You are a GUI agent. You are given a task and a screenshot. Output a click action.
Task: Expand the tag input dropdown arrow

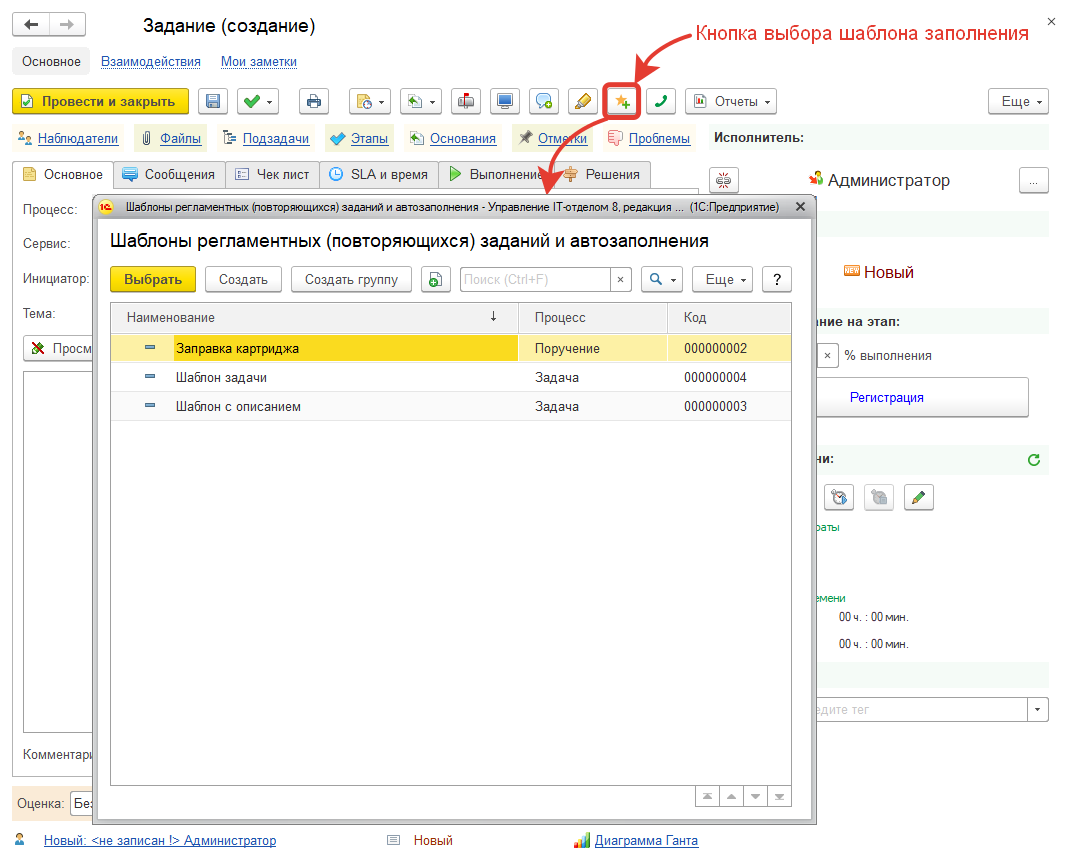click(1038, 709)
